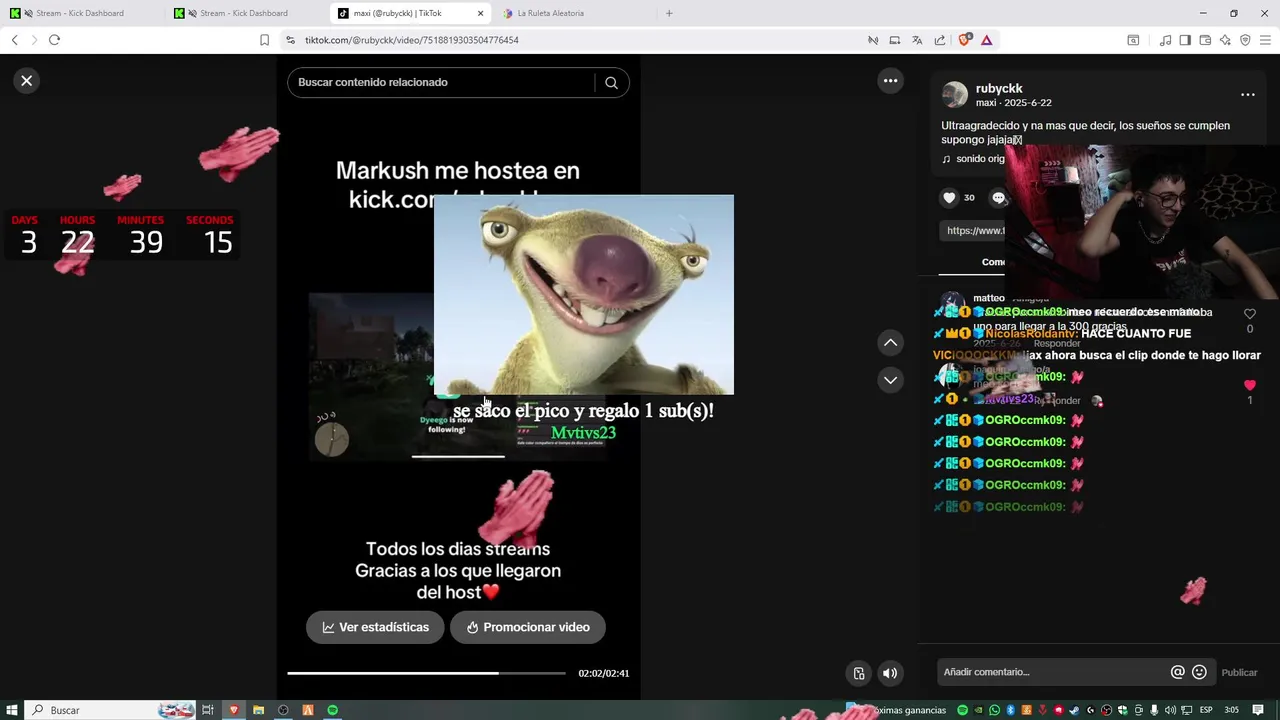Open the rubyckk post options menu
This screenshot has height=720, width=1280.
pyautogui.click(x=1247, y=95)
